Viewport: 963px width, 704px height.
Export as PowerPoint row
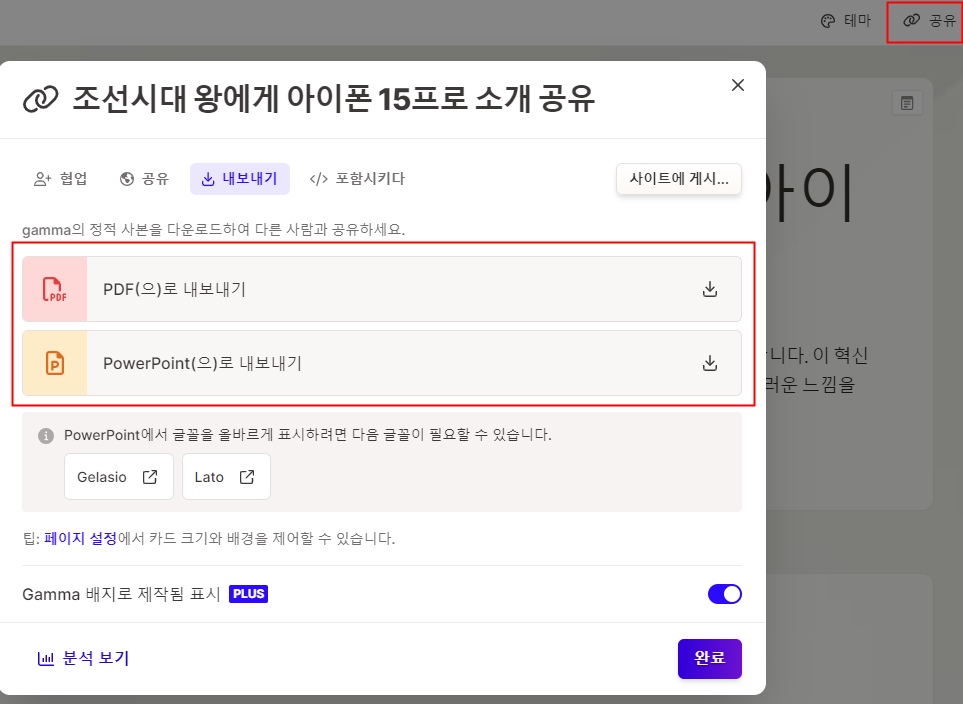tap(382, 363)
